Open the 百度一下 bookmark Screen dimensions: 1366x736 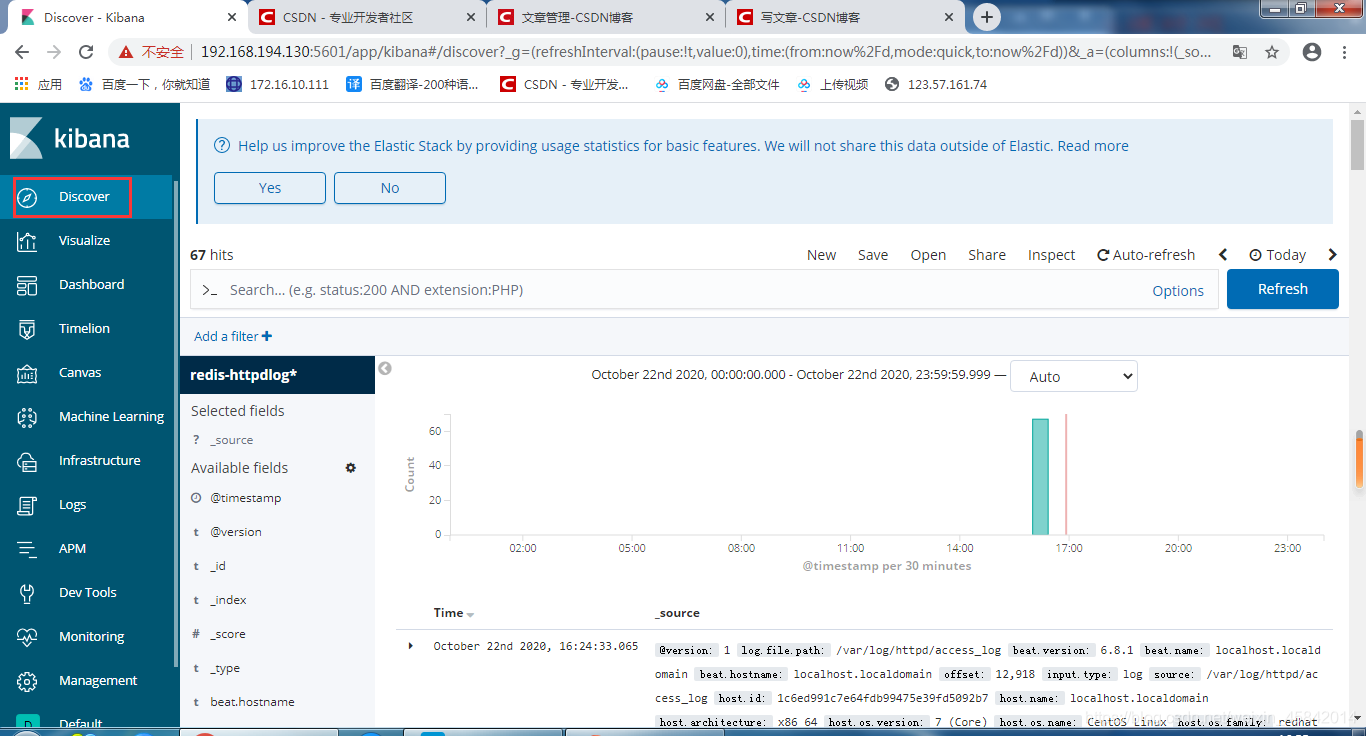coord(144,85)
